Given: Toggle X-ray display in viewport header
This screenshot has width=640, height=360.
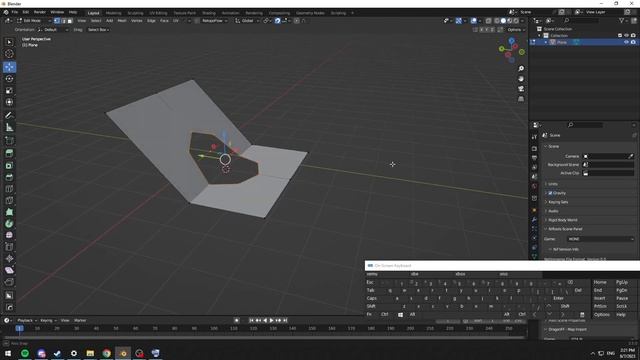Looking at the screenshot, I should (x=488, y=21).
